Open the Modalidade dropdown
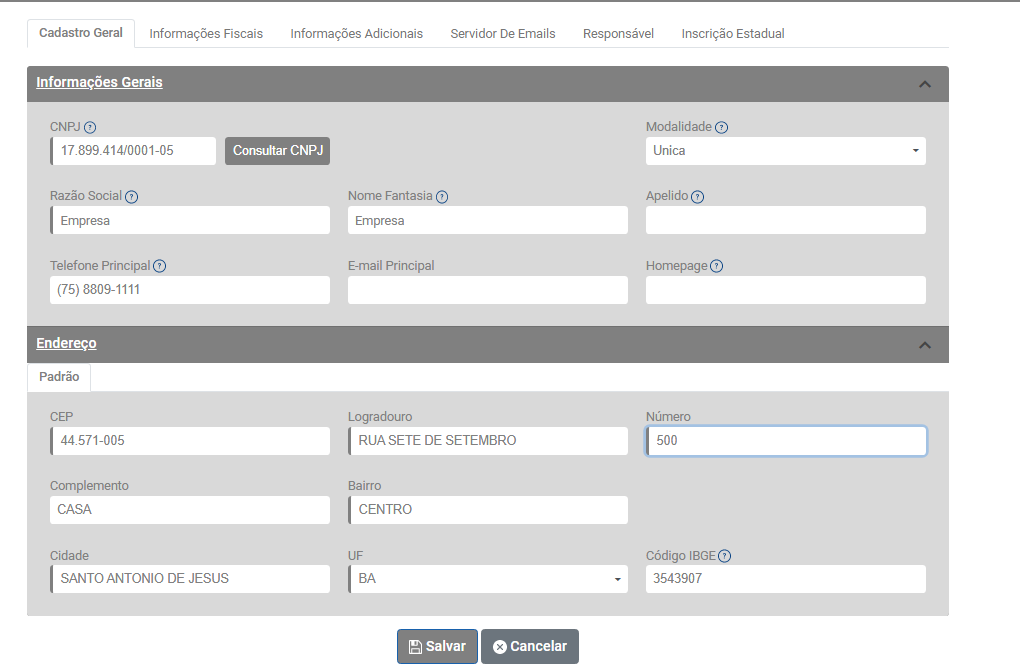 pos(785,151)
